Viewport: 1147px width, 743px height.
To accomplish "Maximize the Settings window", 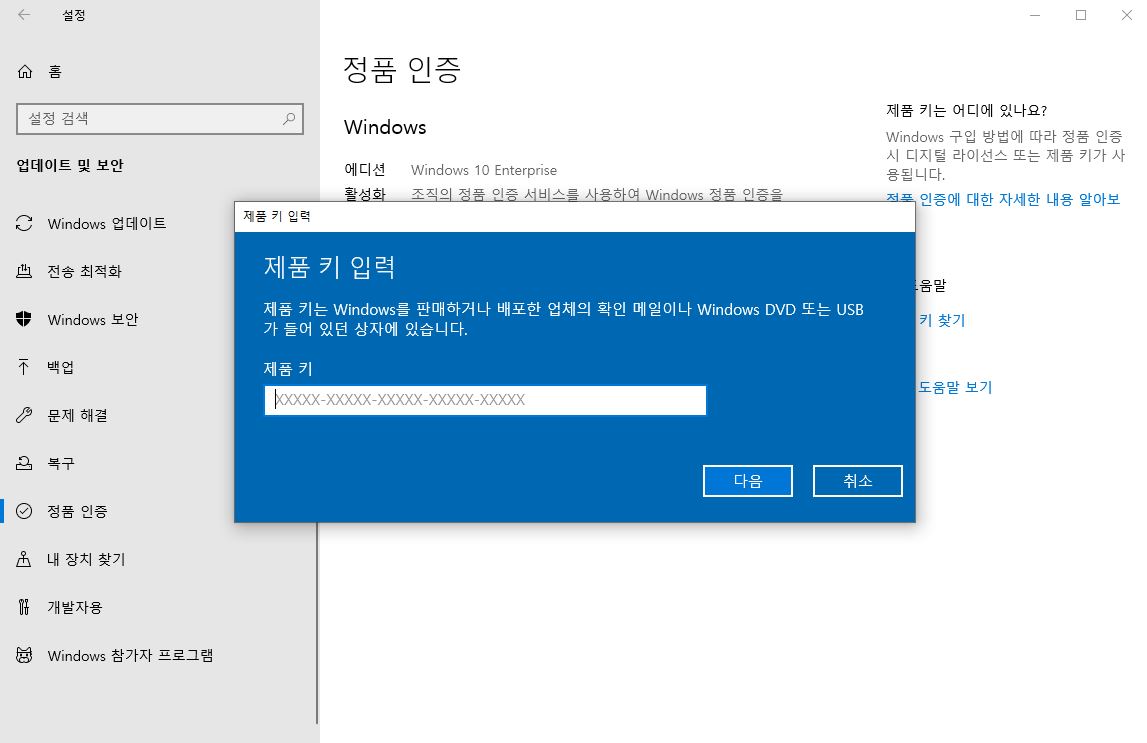I will coord(1081,15).
